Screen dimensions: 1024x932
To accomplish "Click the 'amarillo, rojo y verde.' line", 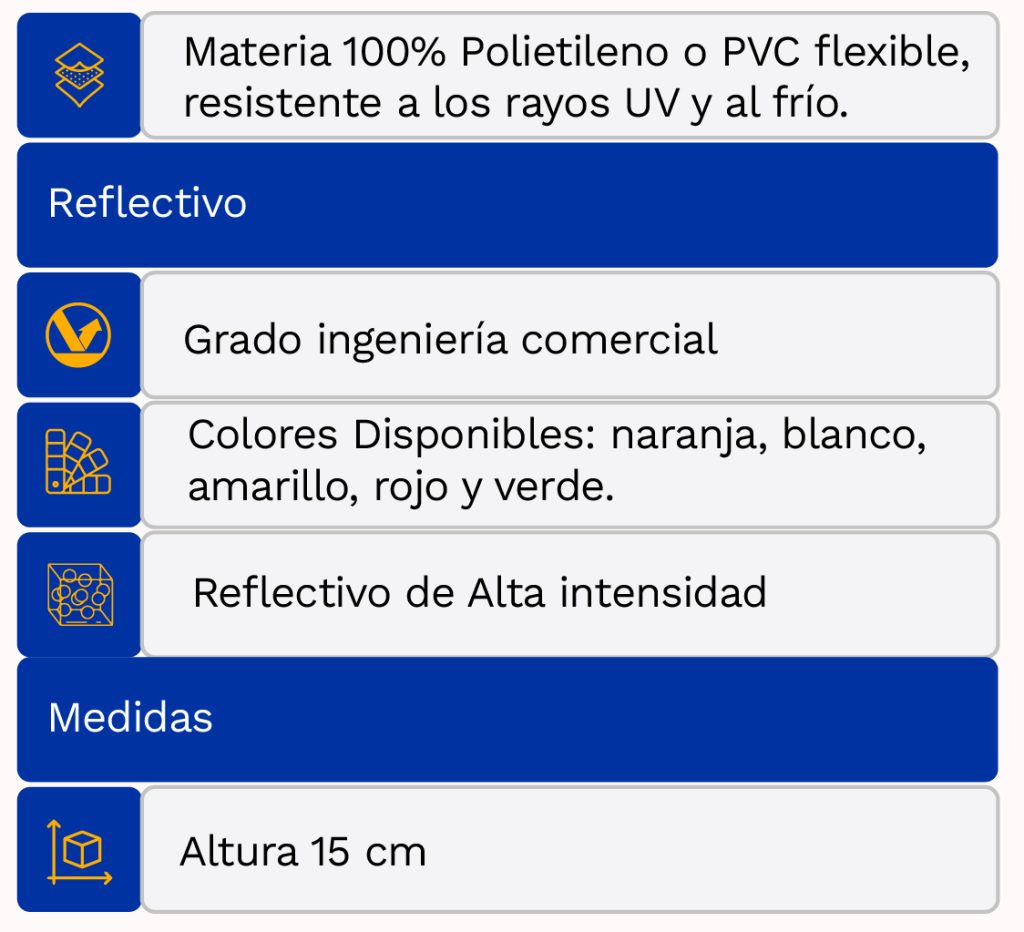I will pos(400,488).
